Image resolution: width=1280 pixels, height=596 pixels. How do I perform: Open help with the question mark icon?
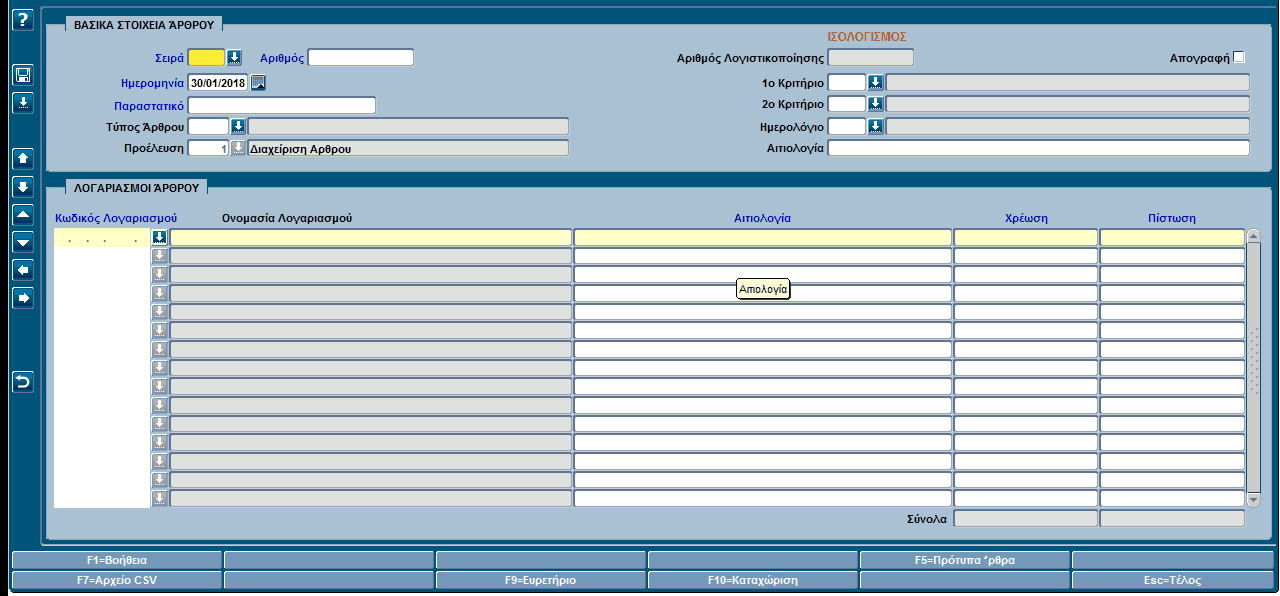23,19
